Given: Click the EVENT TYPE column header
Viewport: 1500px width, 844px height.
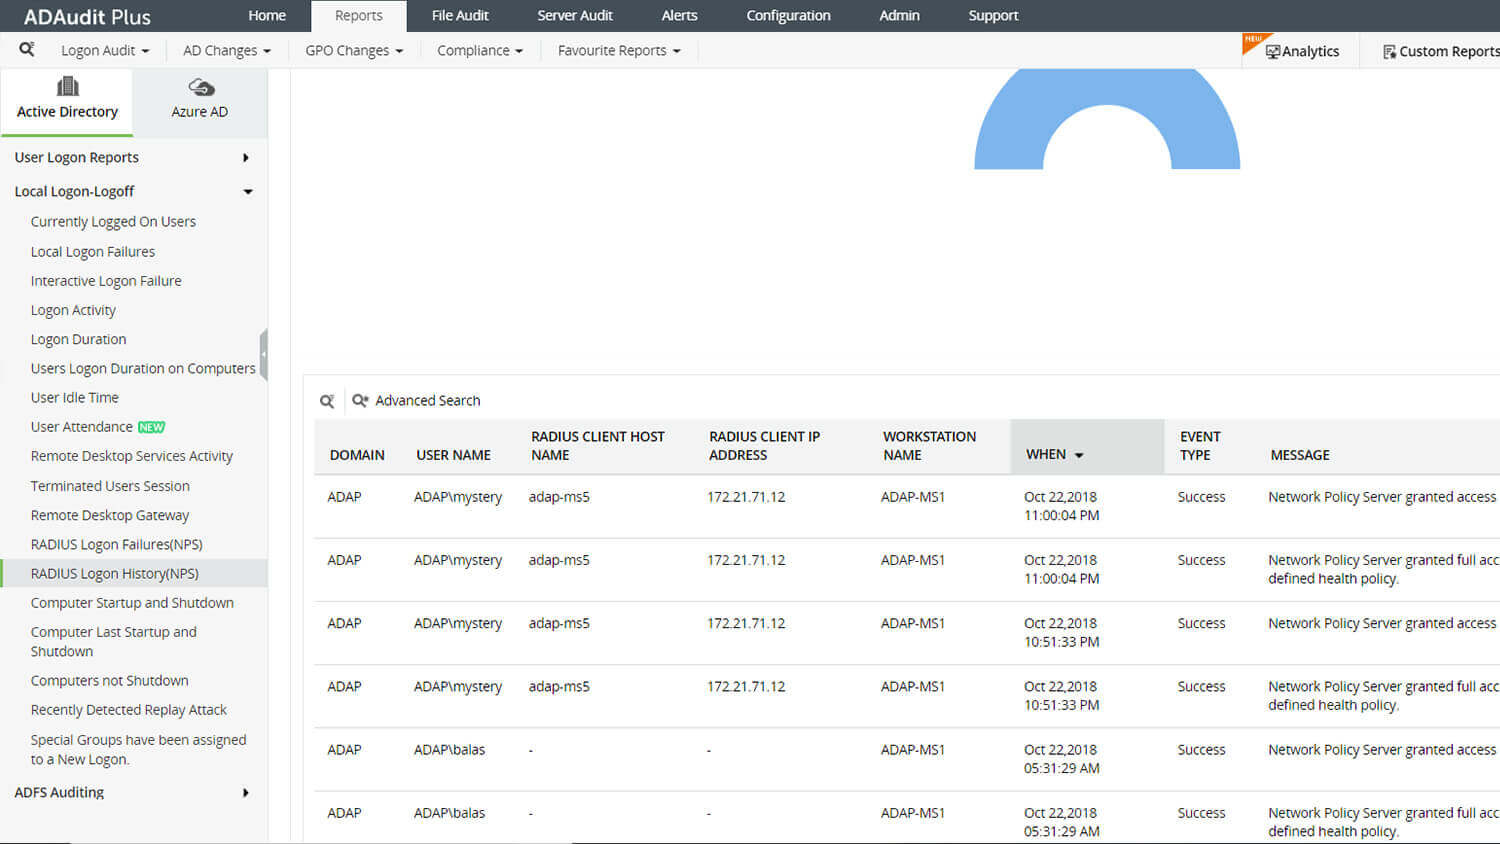Looking at the screenshot, I should (1200, 446).
